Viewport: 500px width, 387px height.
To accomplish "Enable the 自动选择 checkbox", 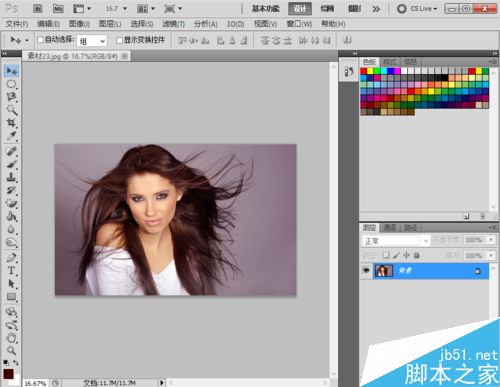I will coord(41,40).
